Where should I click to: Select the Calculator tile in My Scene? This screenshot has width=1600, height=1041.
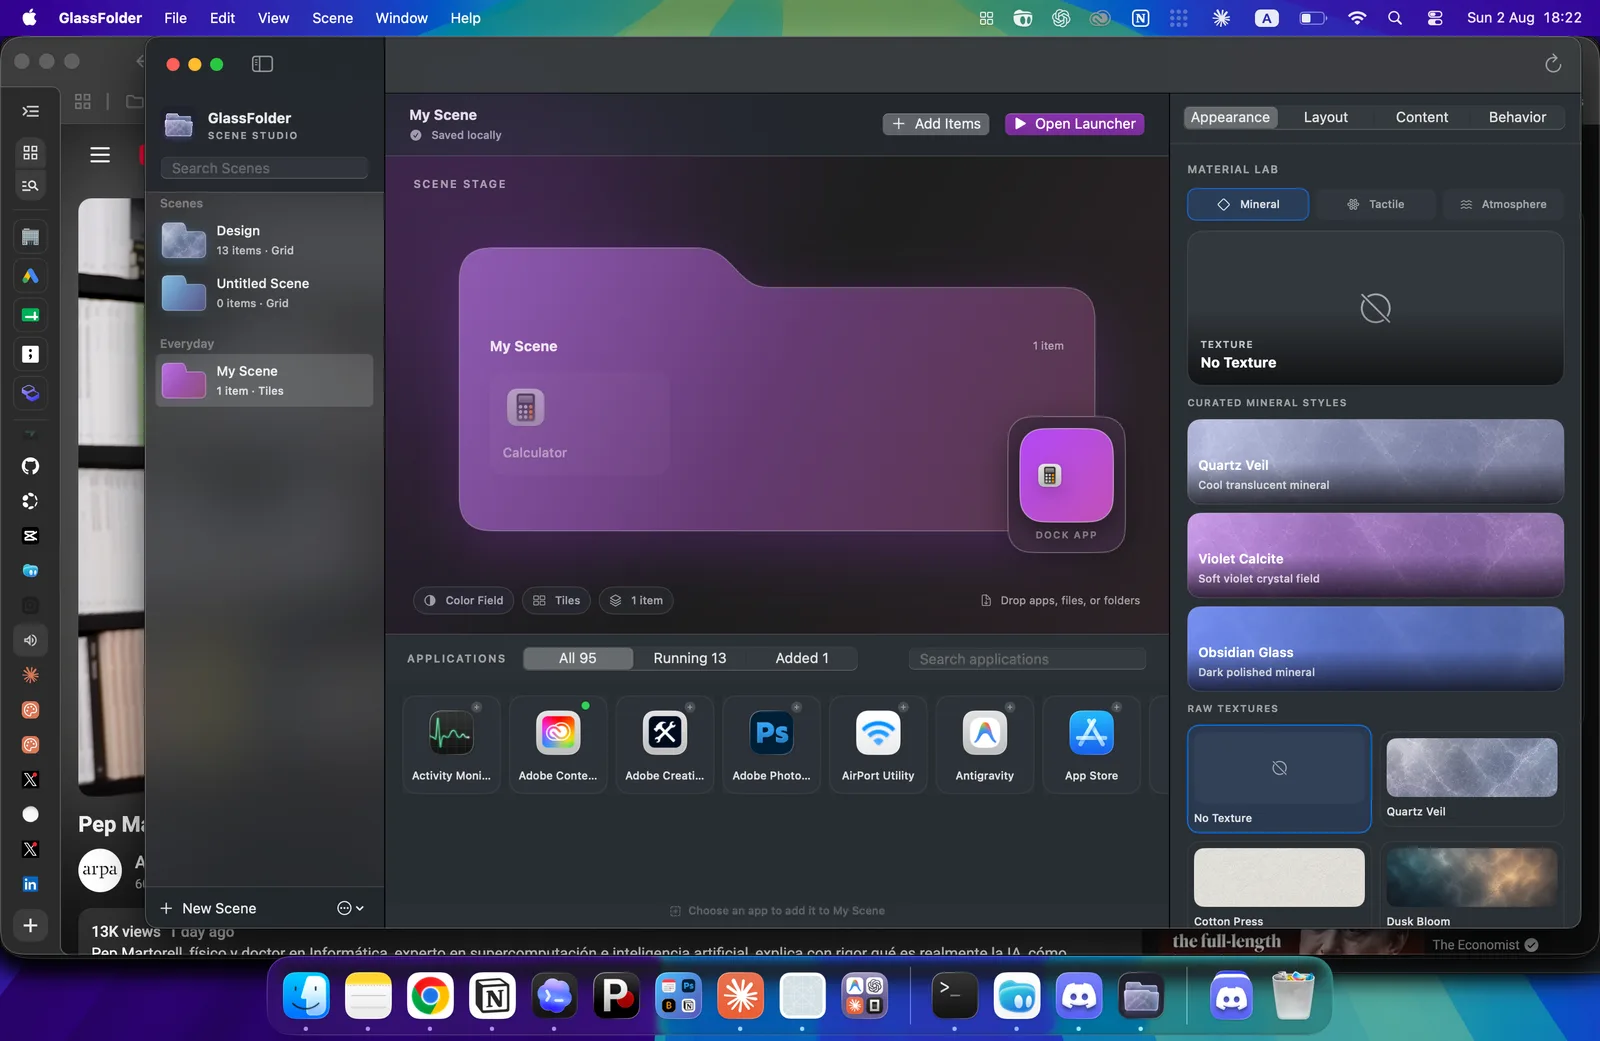pyautogui.click(x=579, y=424)
